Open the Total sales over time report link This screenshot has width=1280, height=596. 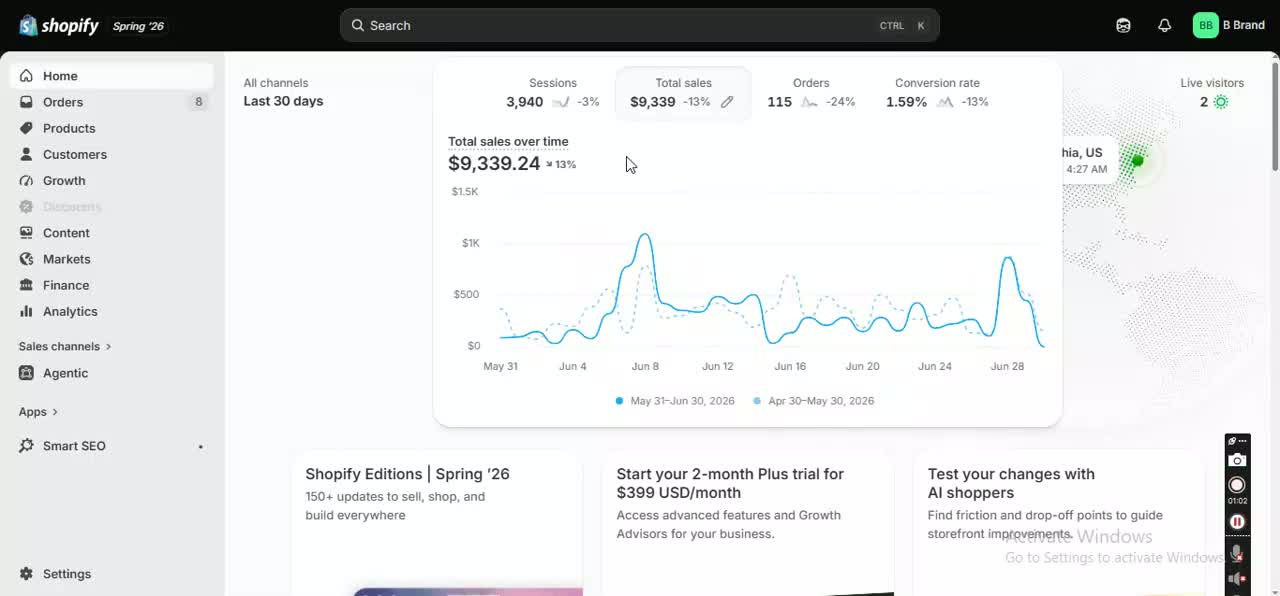tap(508, 142)
